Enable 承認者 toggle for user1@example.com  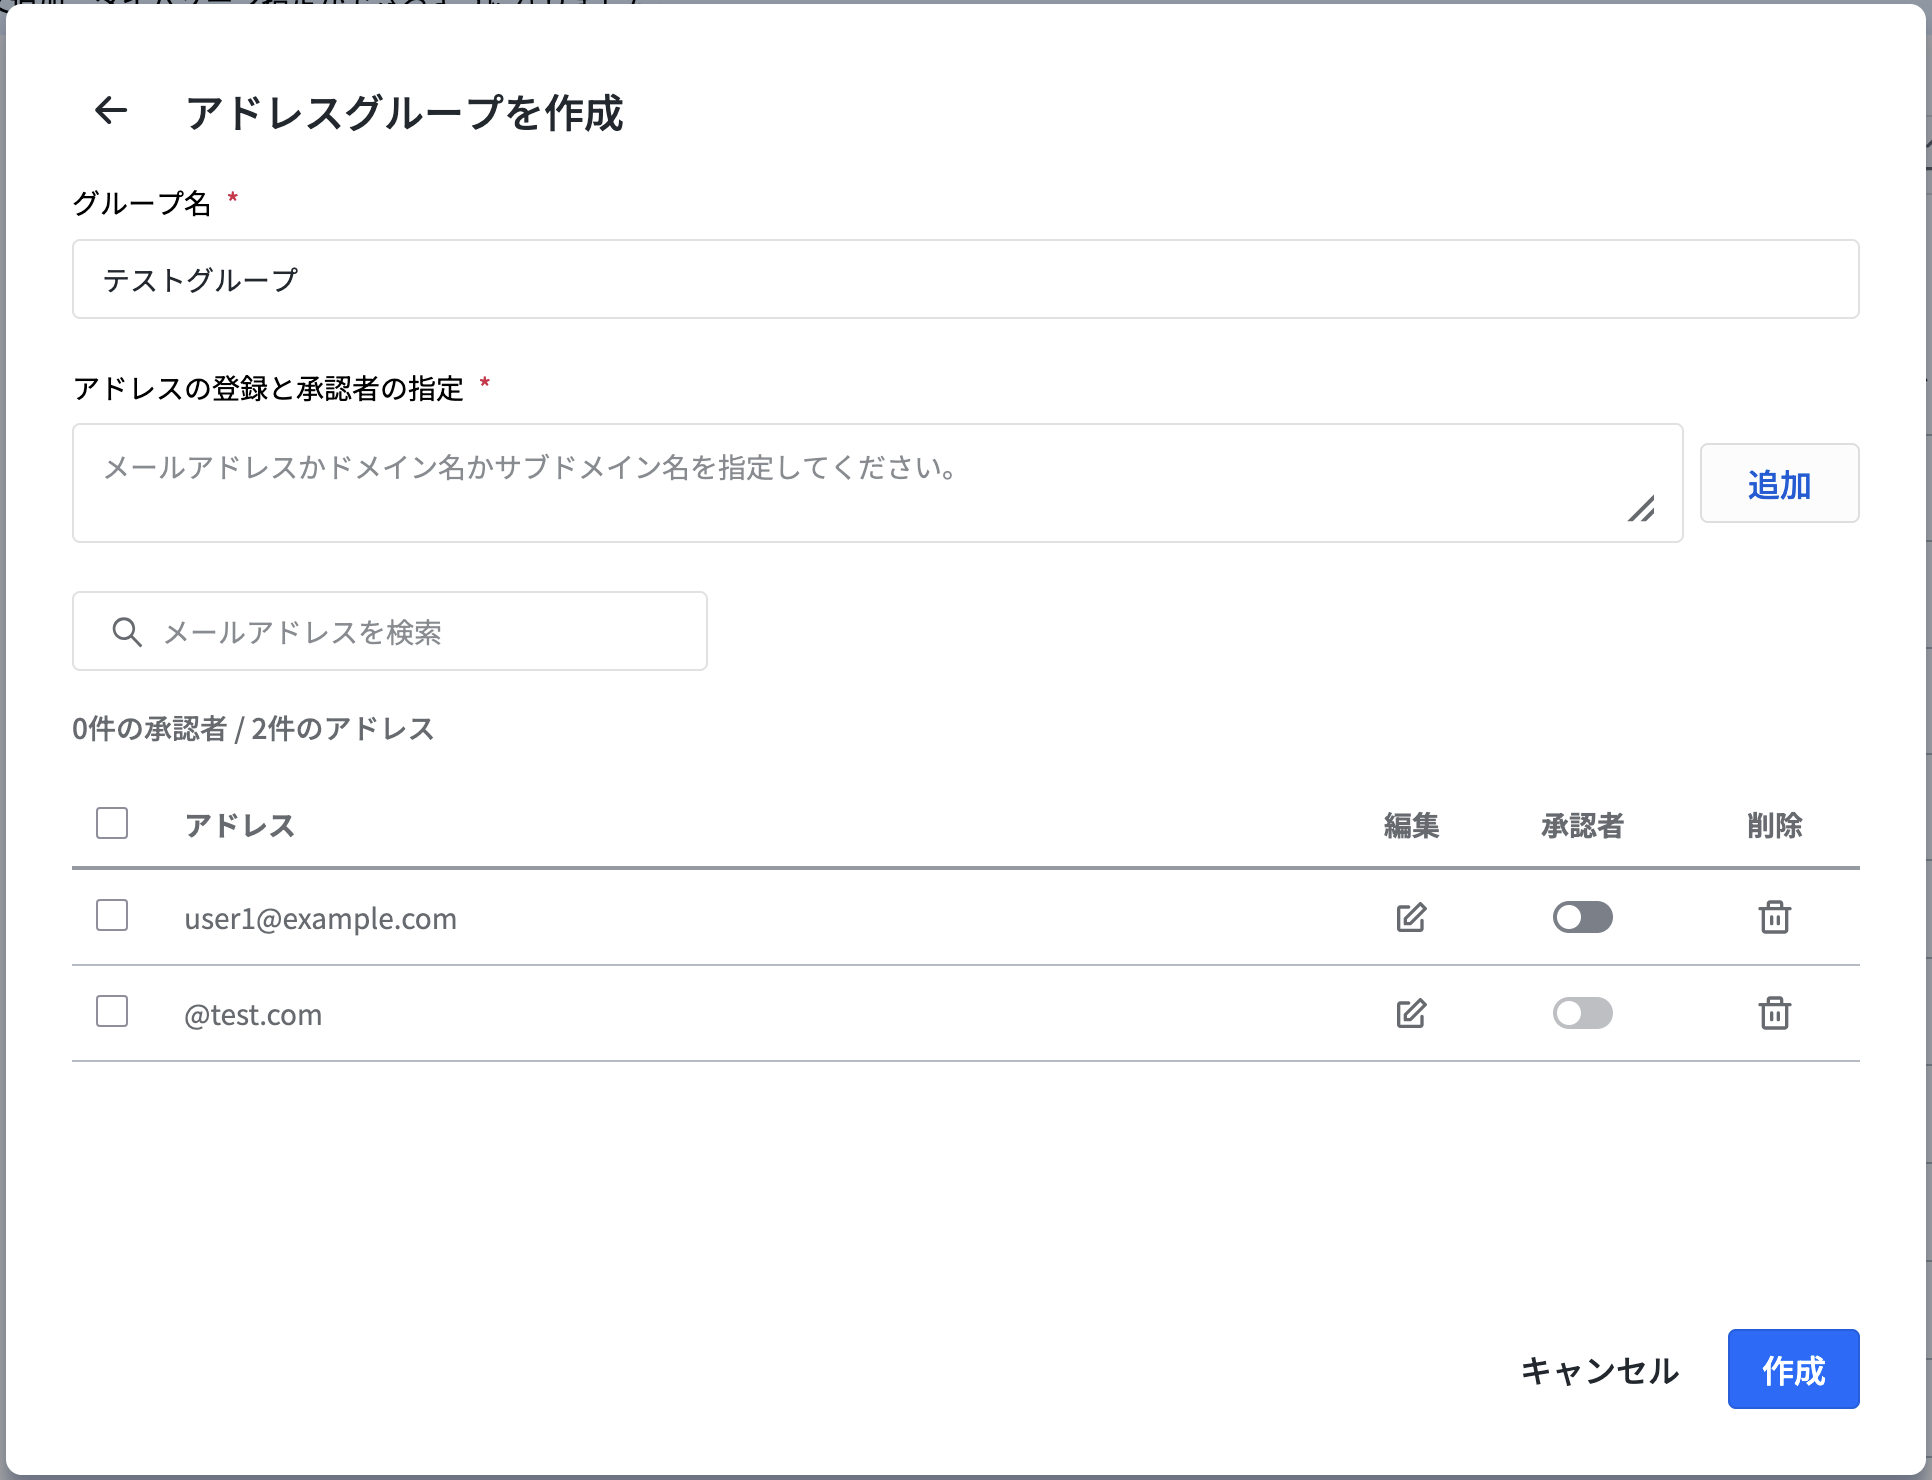[x=1583, y=917]
